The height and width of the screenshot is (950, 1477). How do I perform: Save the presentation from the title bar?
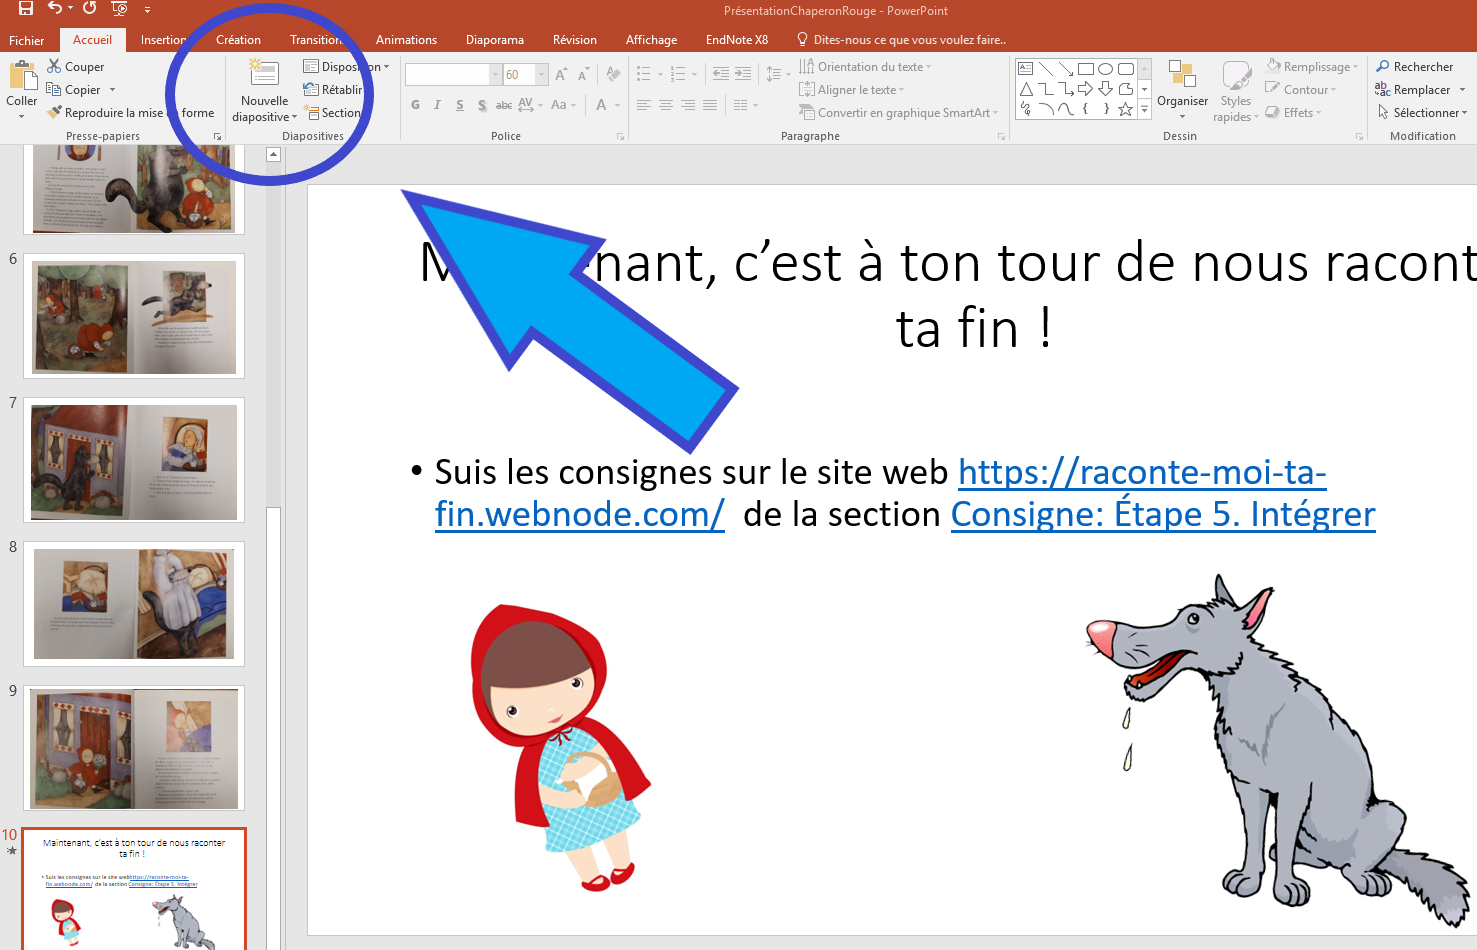click(x=26, y=9)
